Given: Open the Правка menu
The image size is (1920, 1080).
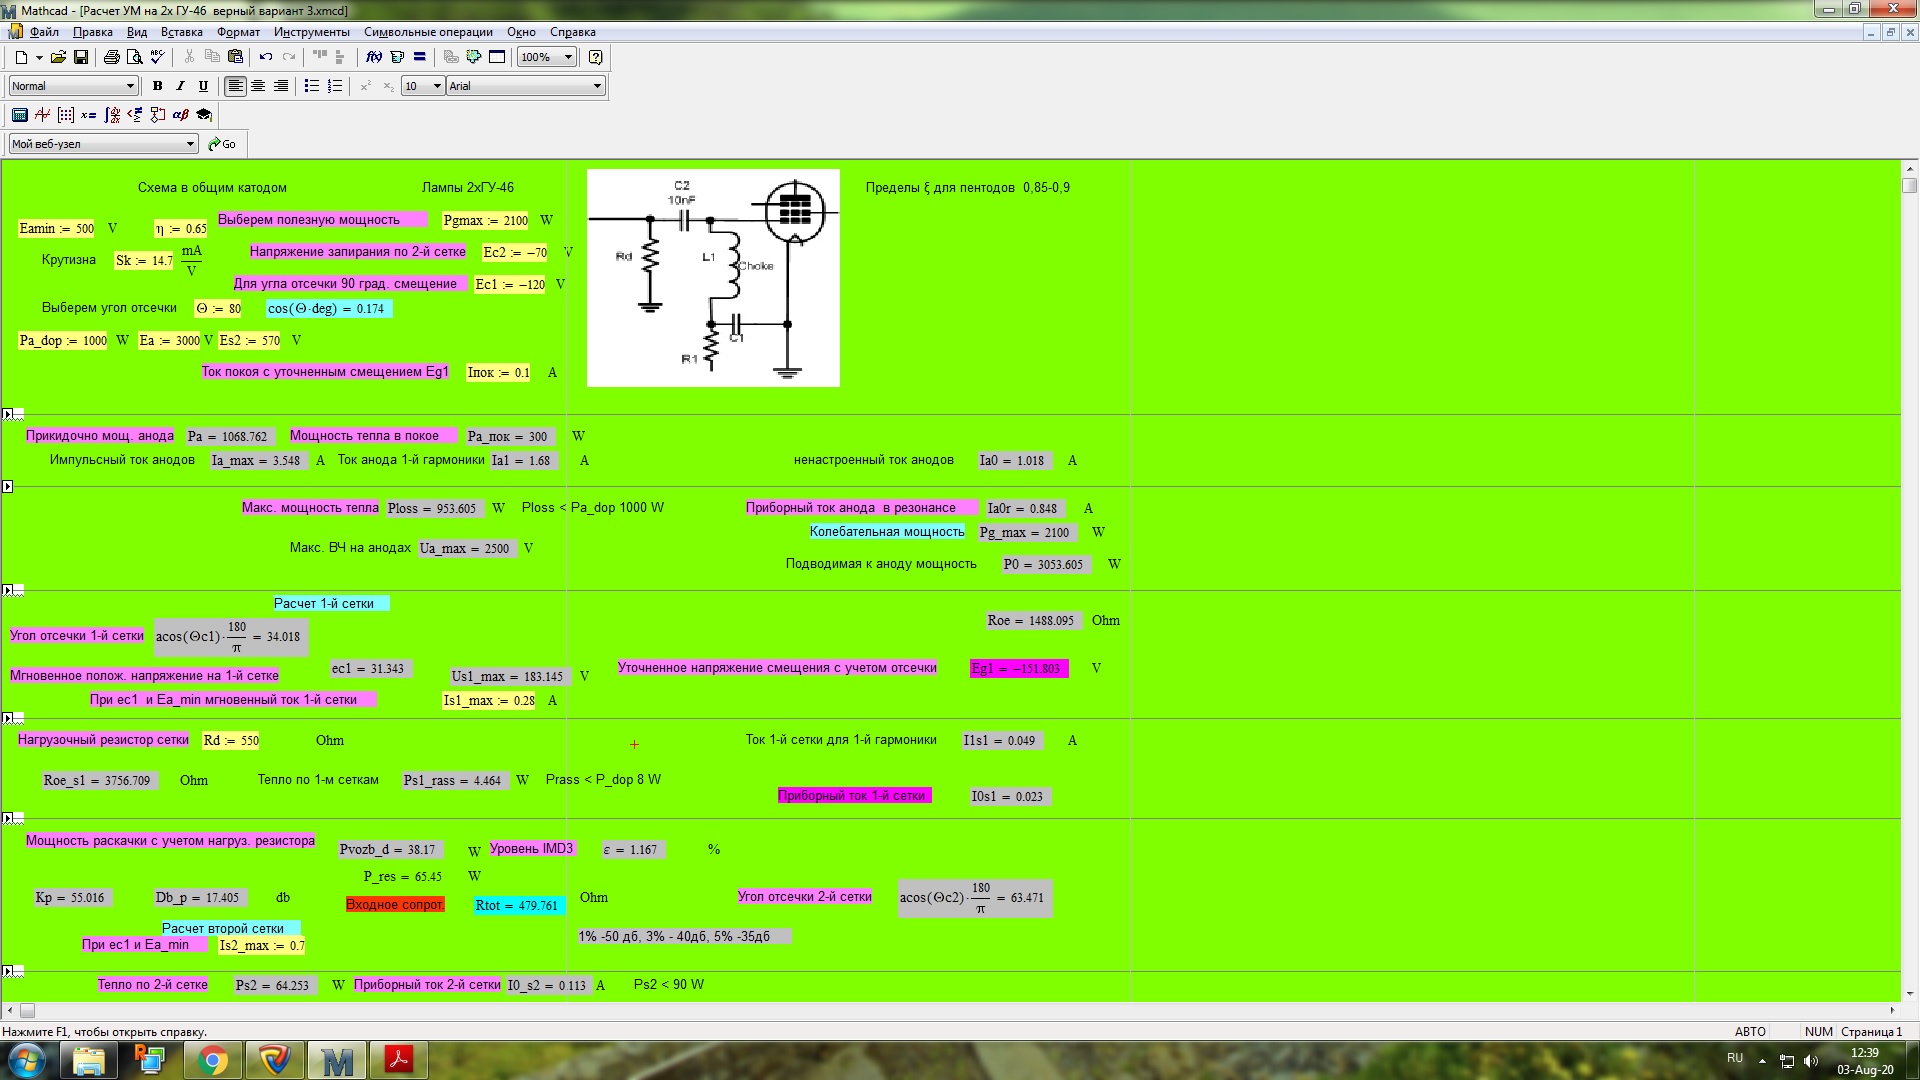Looking at the screenshot, I should pyautogui.click(x=93, y=32).
